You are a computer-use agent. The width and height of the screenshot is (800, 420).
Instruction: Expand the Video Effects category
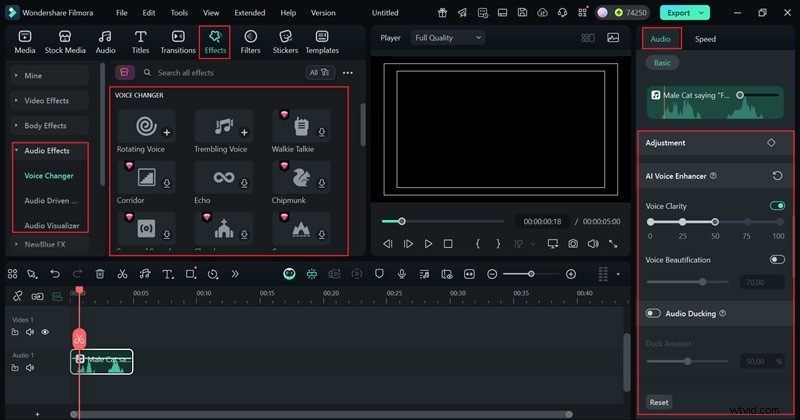pyautogui.click(x=46, y=101)
